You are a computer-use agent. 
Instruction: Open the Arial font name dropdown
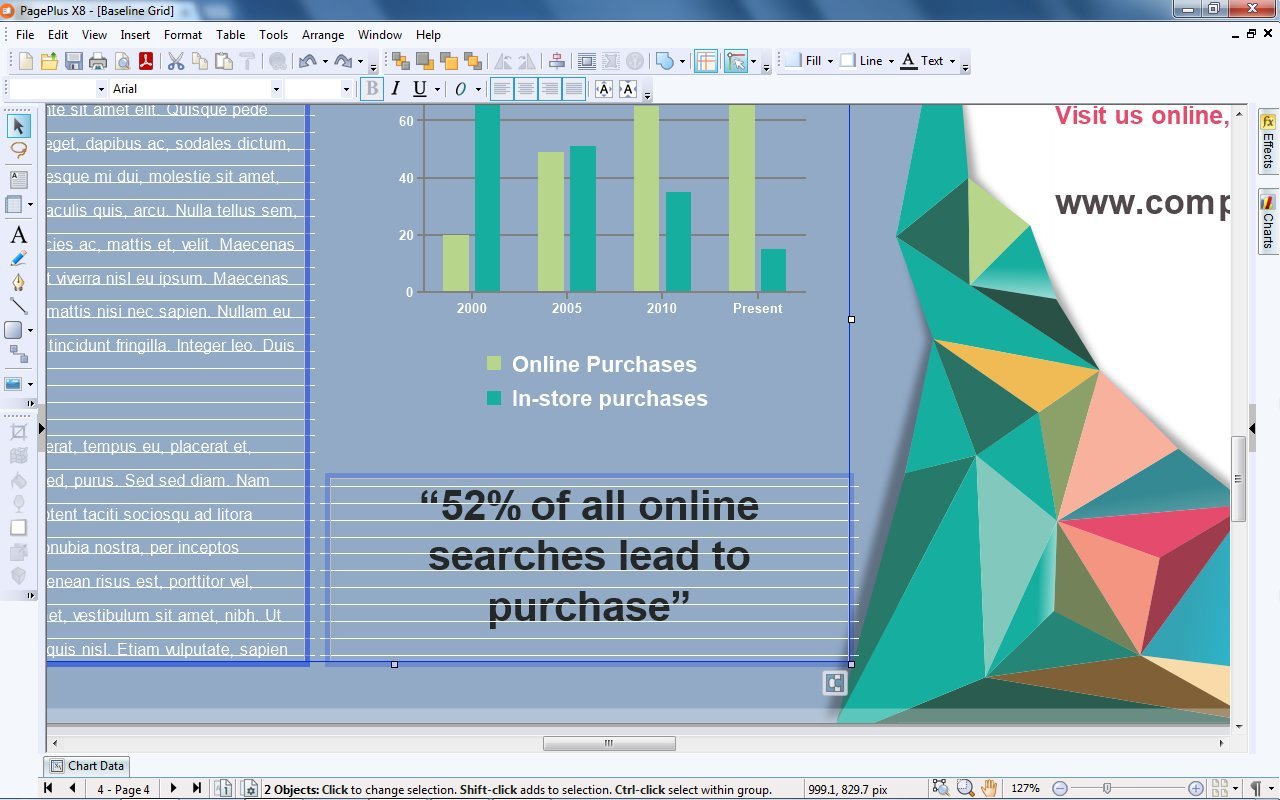[276, 89]
